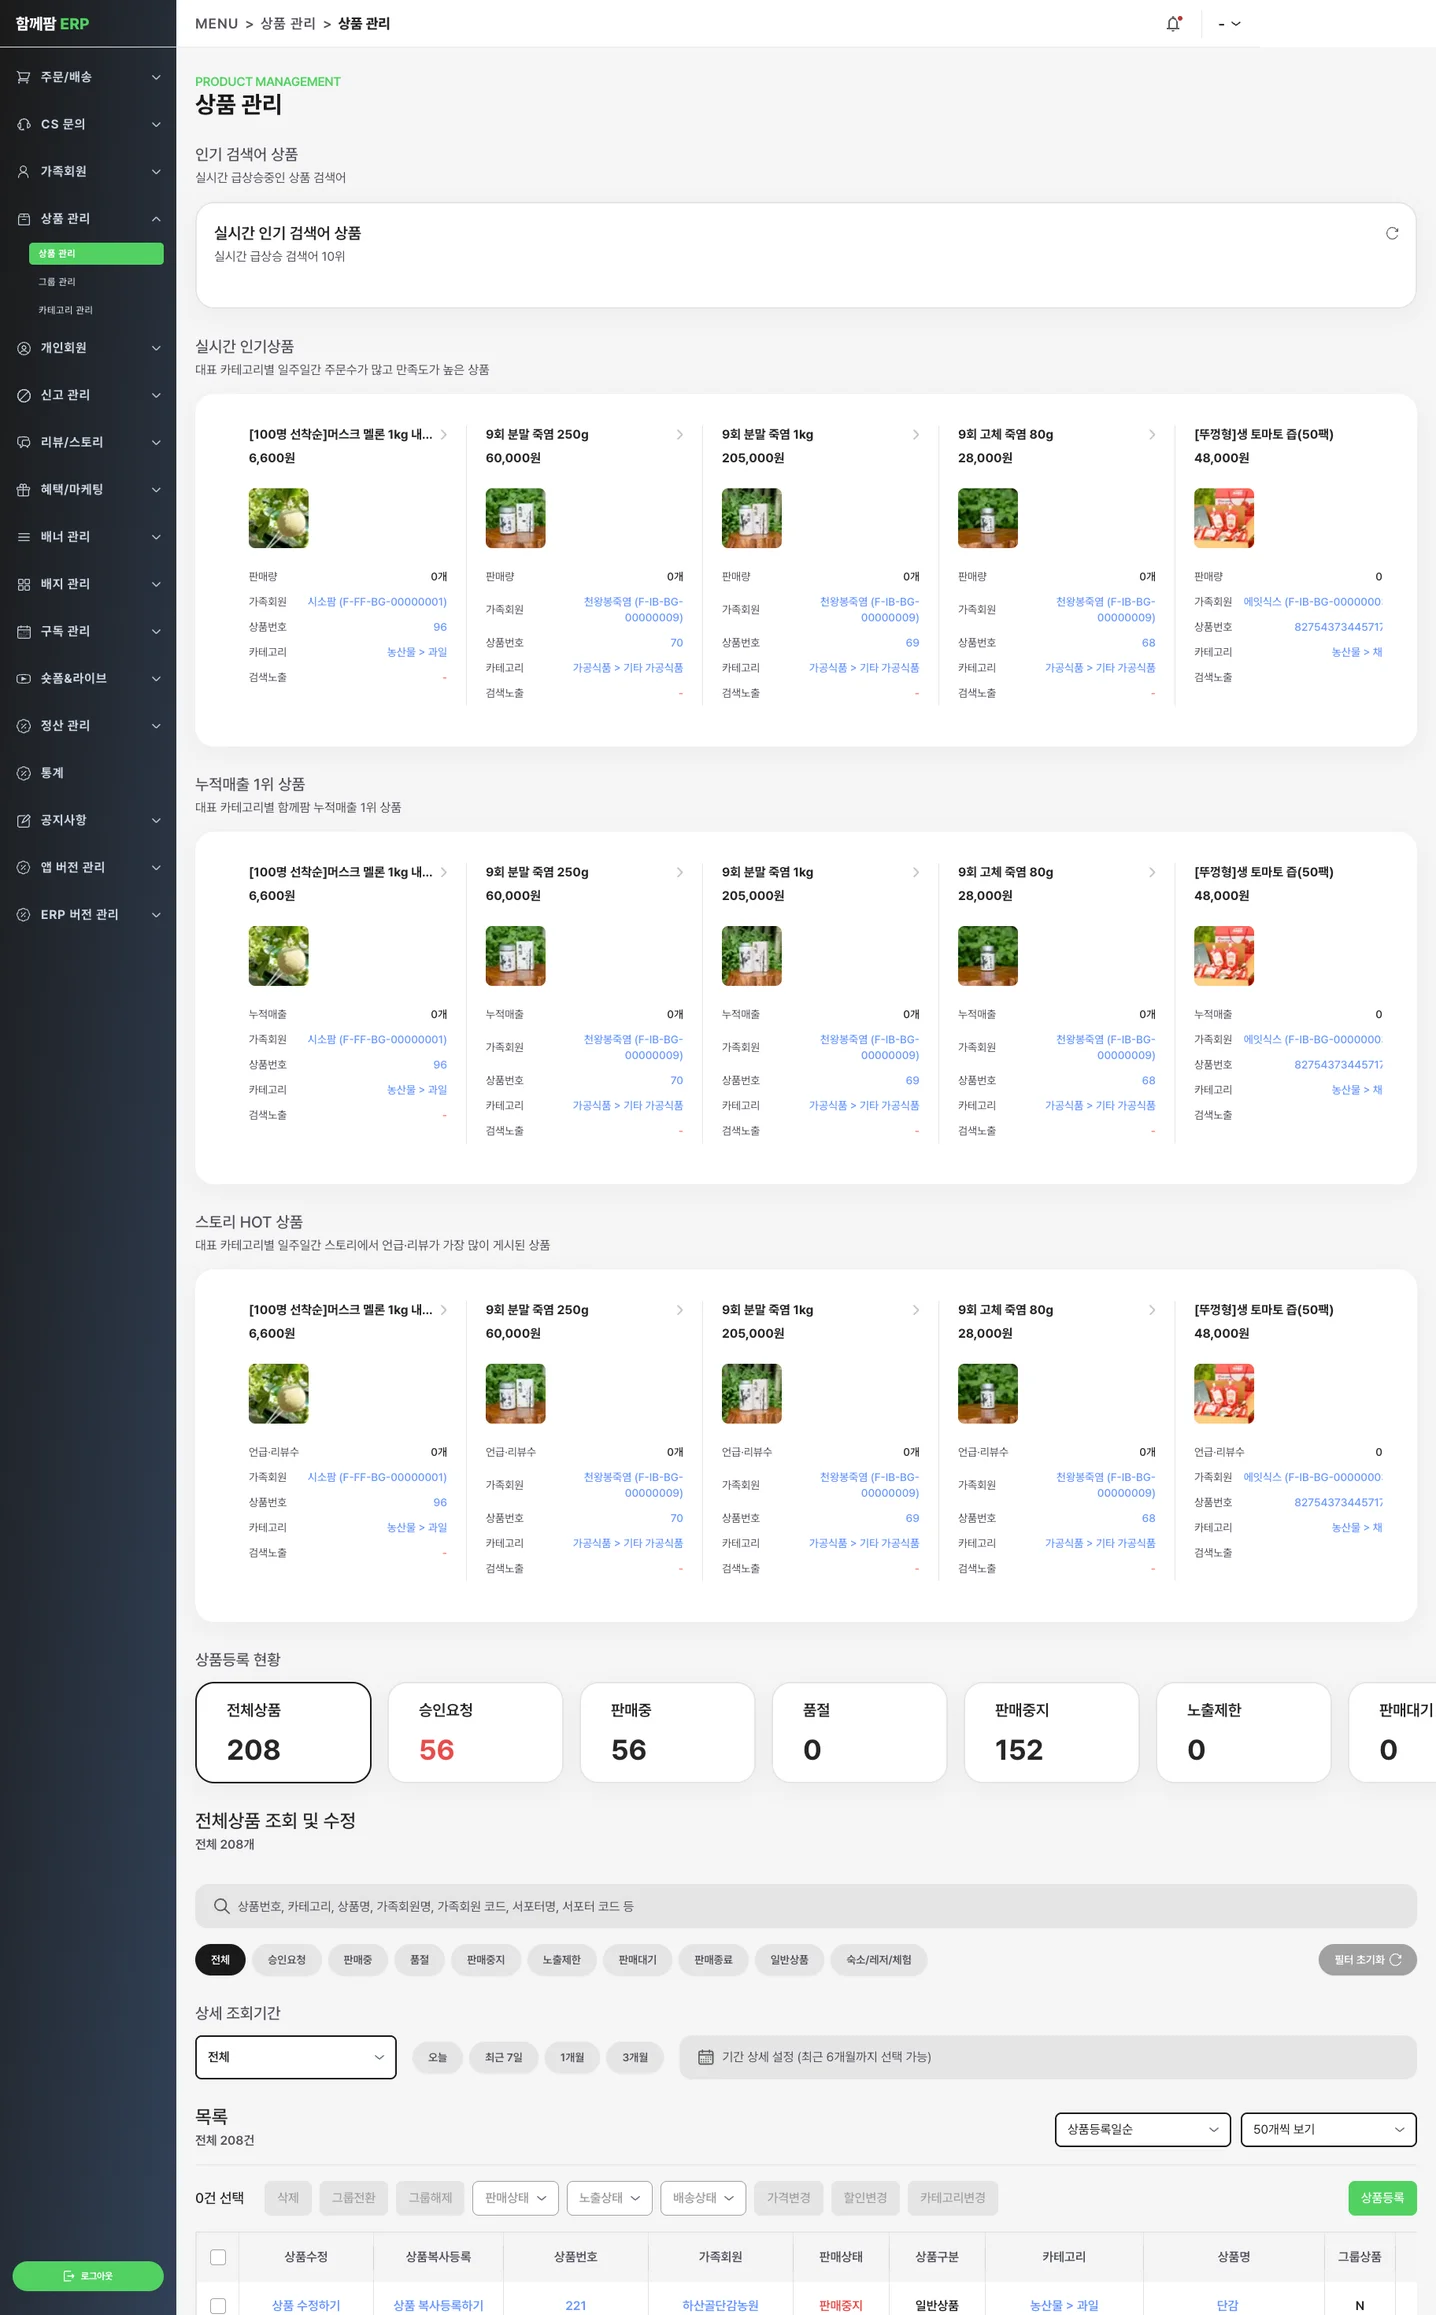The width and height of the screenshot is (1436, 2315).
Task: Click the person icon for 가족회원
Action: click(24, 171)
